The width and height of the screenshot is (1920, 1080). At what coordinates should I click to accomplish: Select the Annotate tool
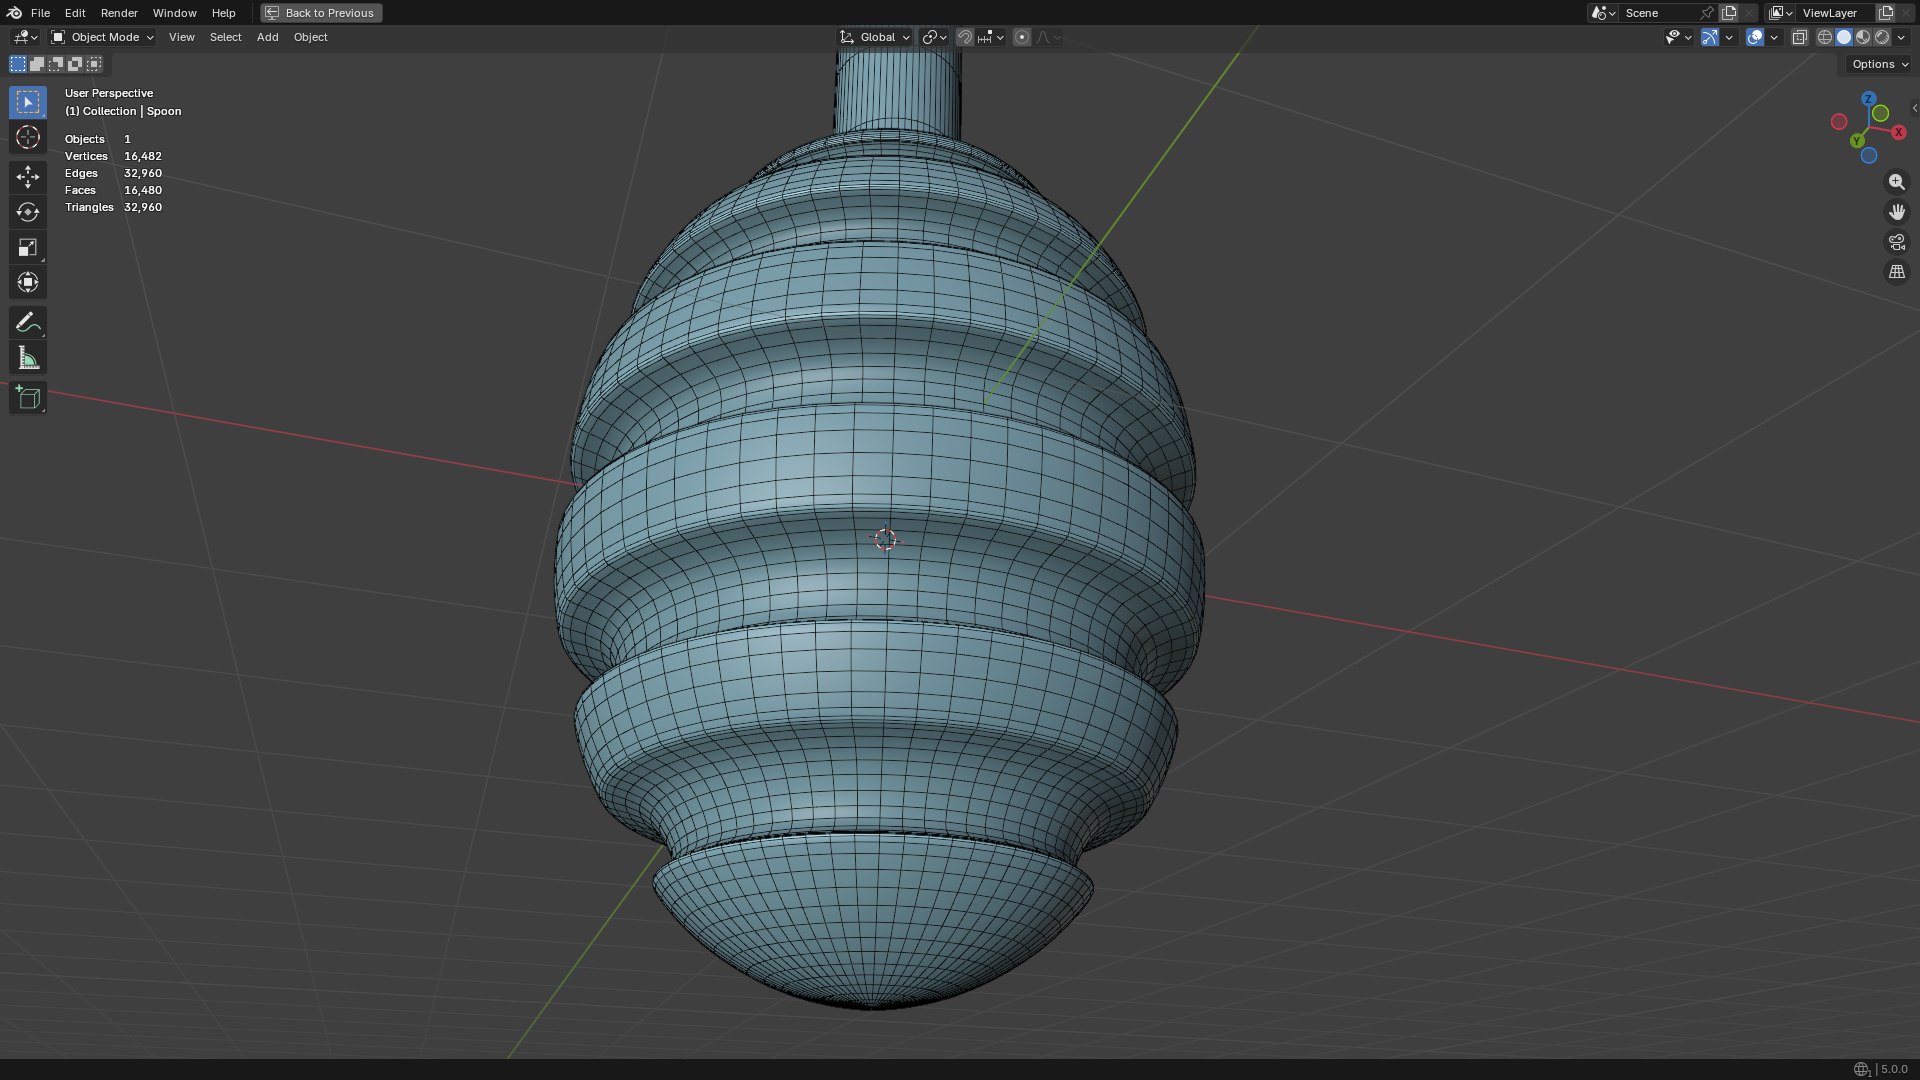coord(28,322)
